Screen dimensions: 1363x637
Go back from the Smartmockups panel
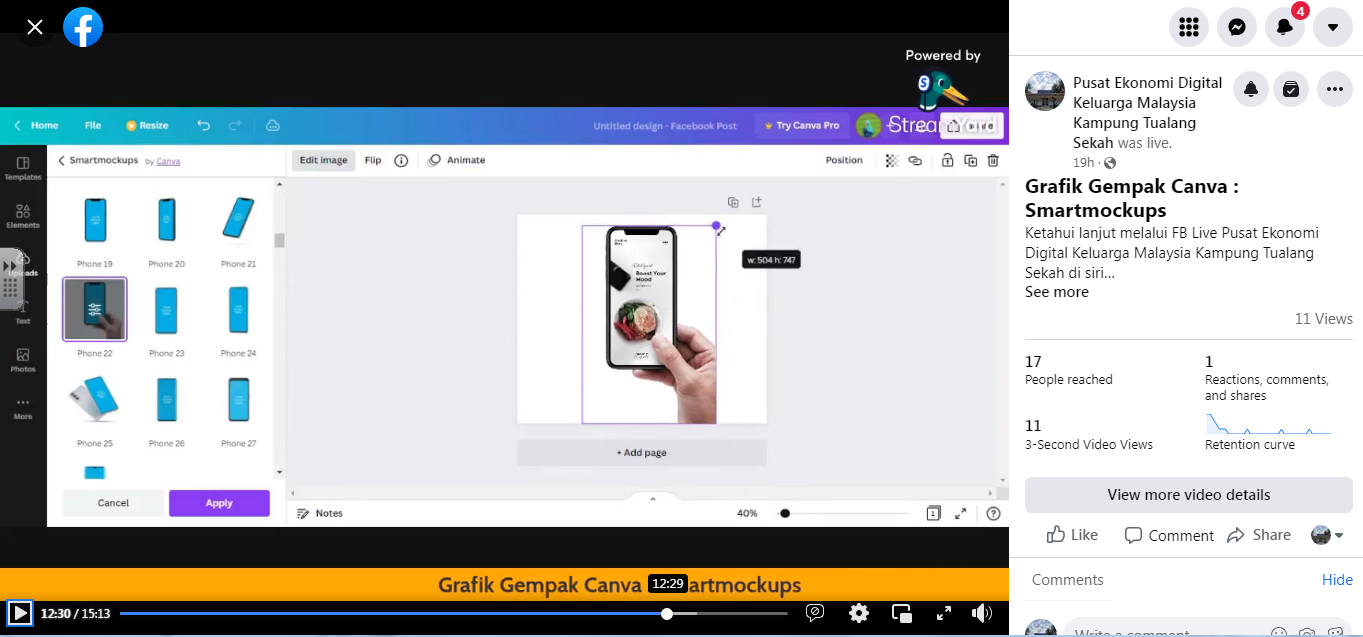[x=61, y=160]
